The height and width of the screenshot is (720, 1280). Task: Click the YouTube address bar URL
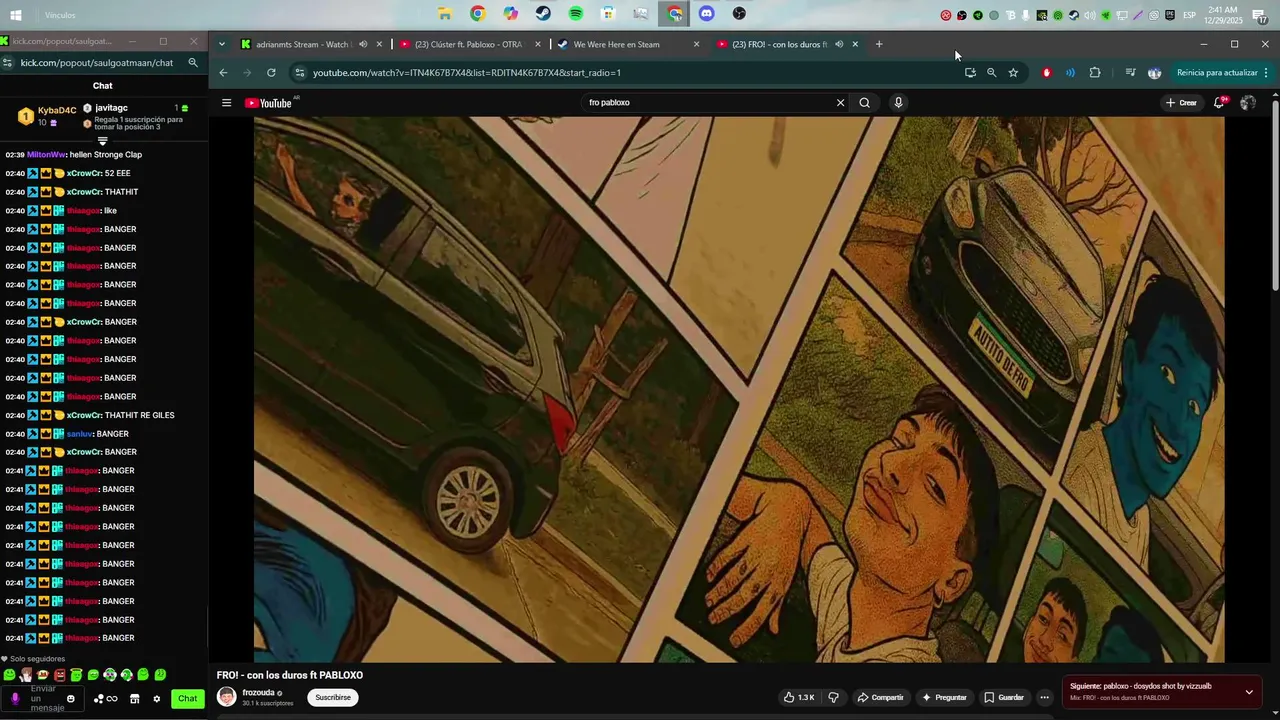point(467,72)
